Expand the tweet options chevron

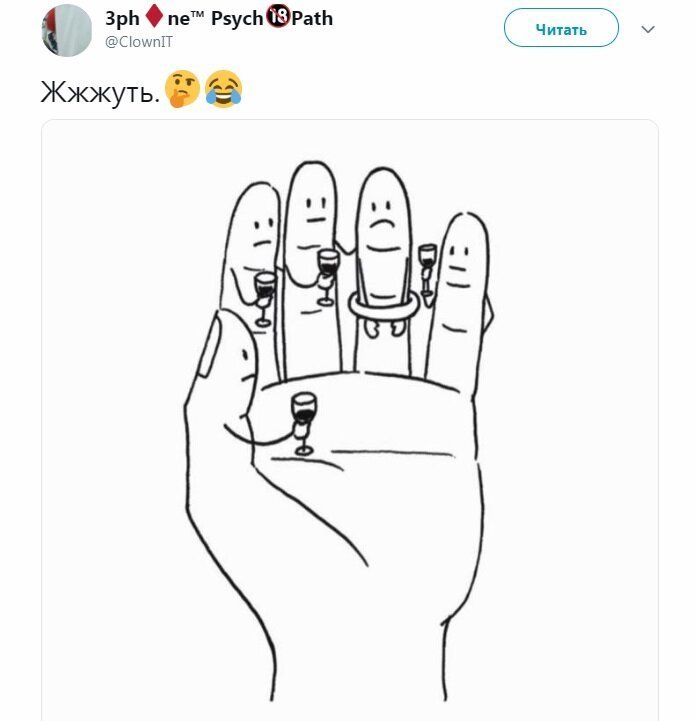click(647, 29)
